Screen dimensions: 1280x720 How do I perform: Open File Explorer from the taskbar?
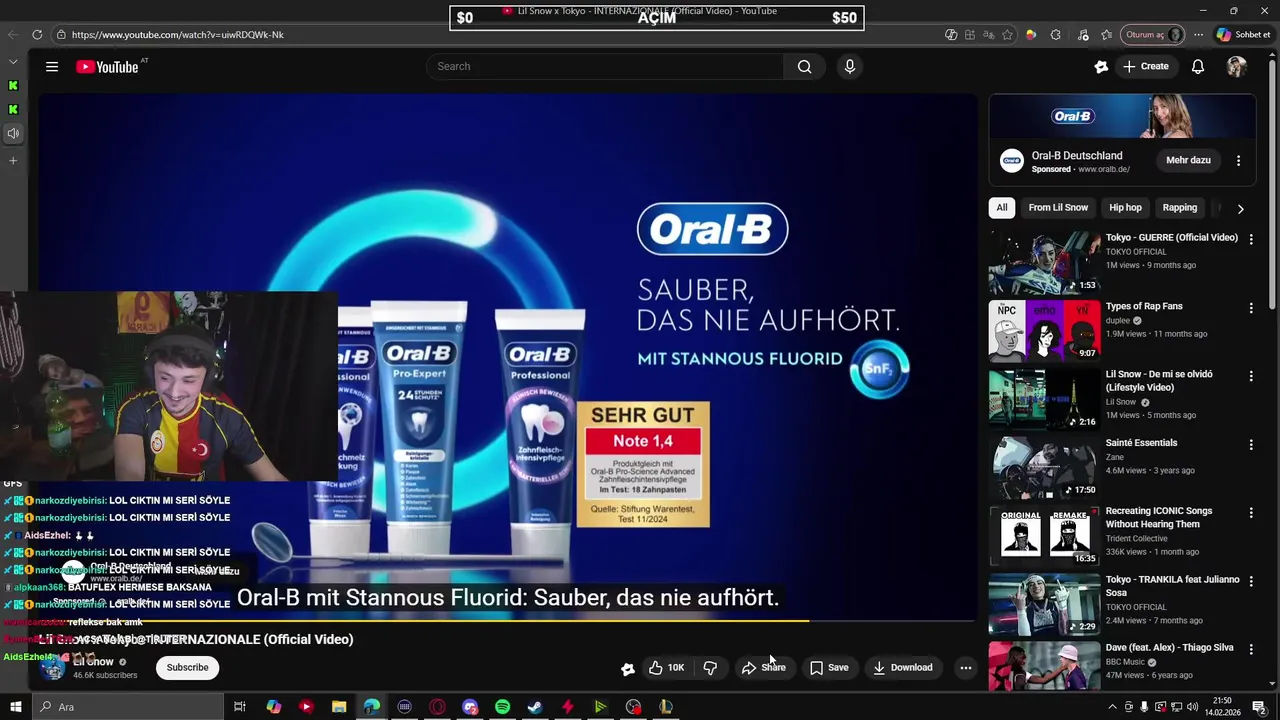(x=339, y=707)
